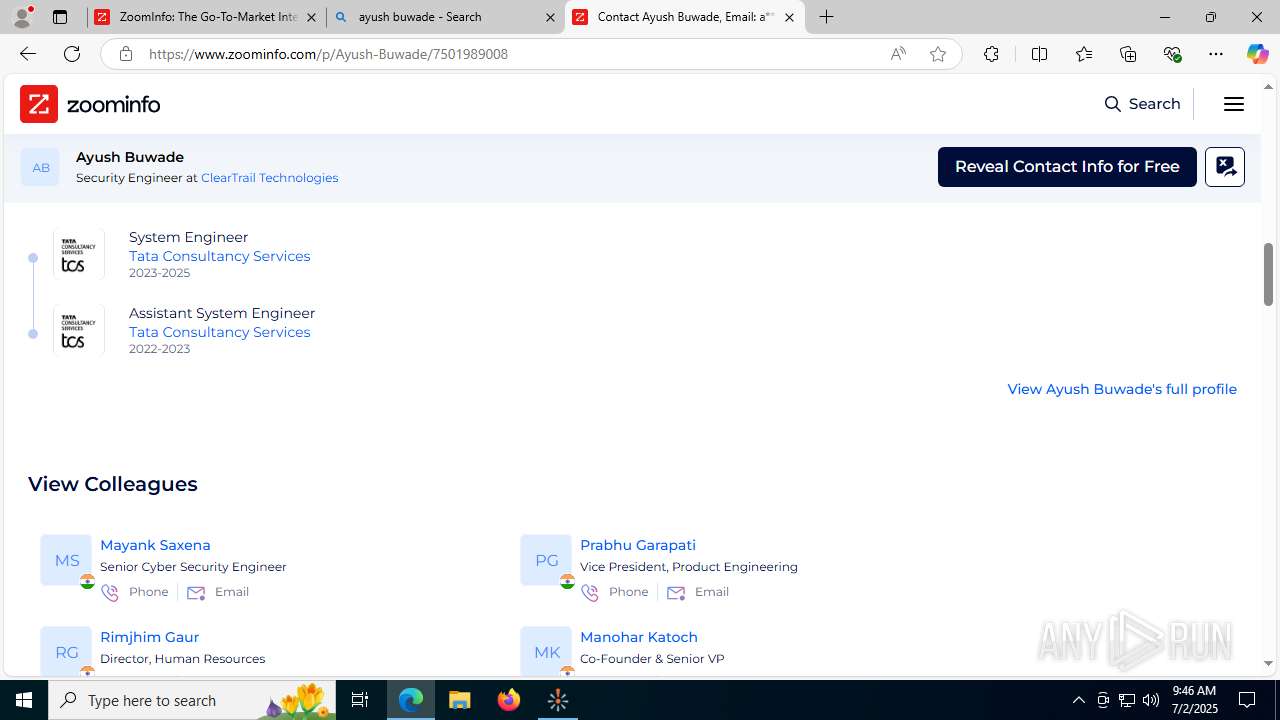Open Copilot sidebar icon
This screenshot has height=720, width=1280.
coord(1257,54)
